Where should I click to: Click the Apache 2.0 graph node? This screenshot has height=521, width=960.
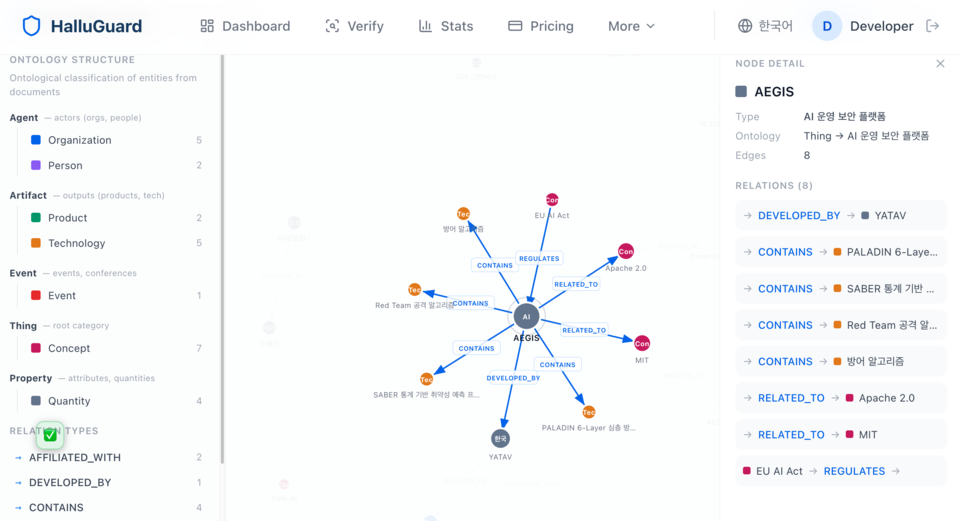coord(626,251)
